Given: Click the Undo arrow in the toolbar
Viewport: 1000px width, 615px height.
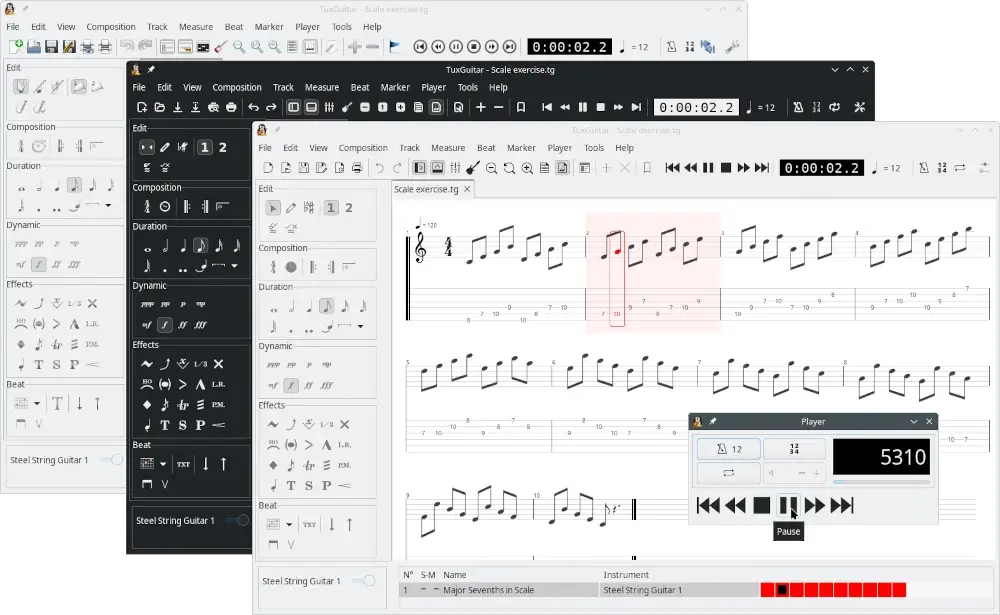Looking at the screenshot, I should [379, 167].
